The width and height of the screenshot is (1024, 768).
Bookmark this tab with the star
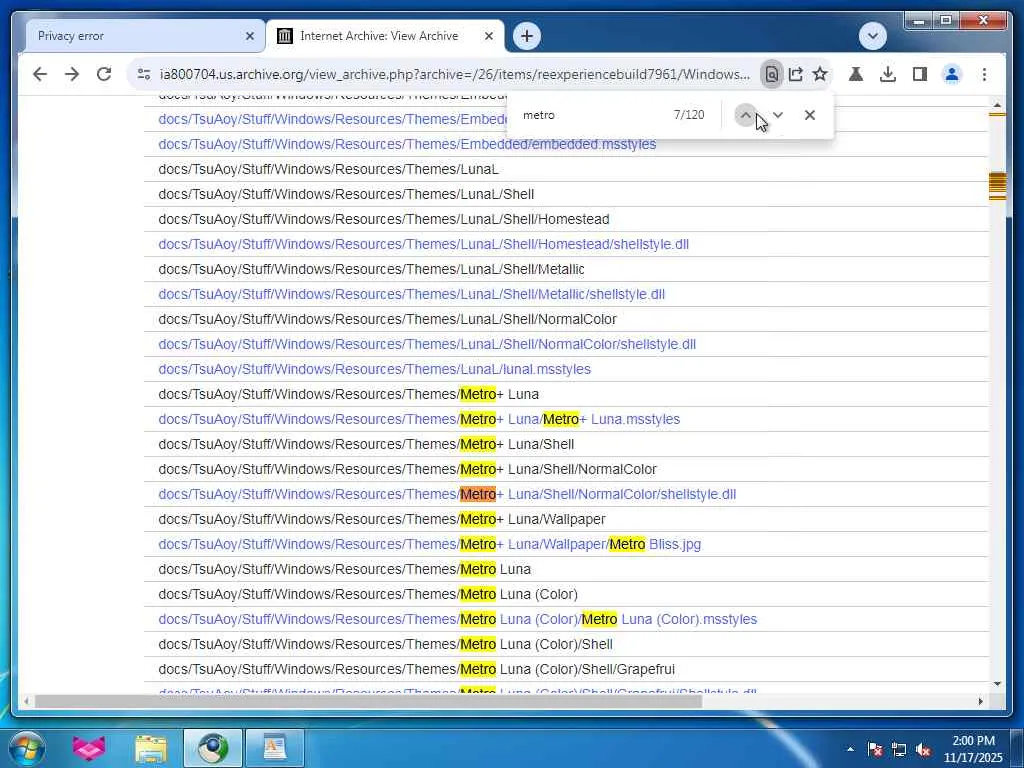click(x=820, y=74)
